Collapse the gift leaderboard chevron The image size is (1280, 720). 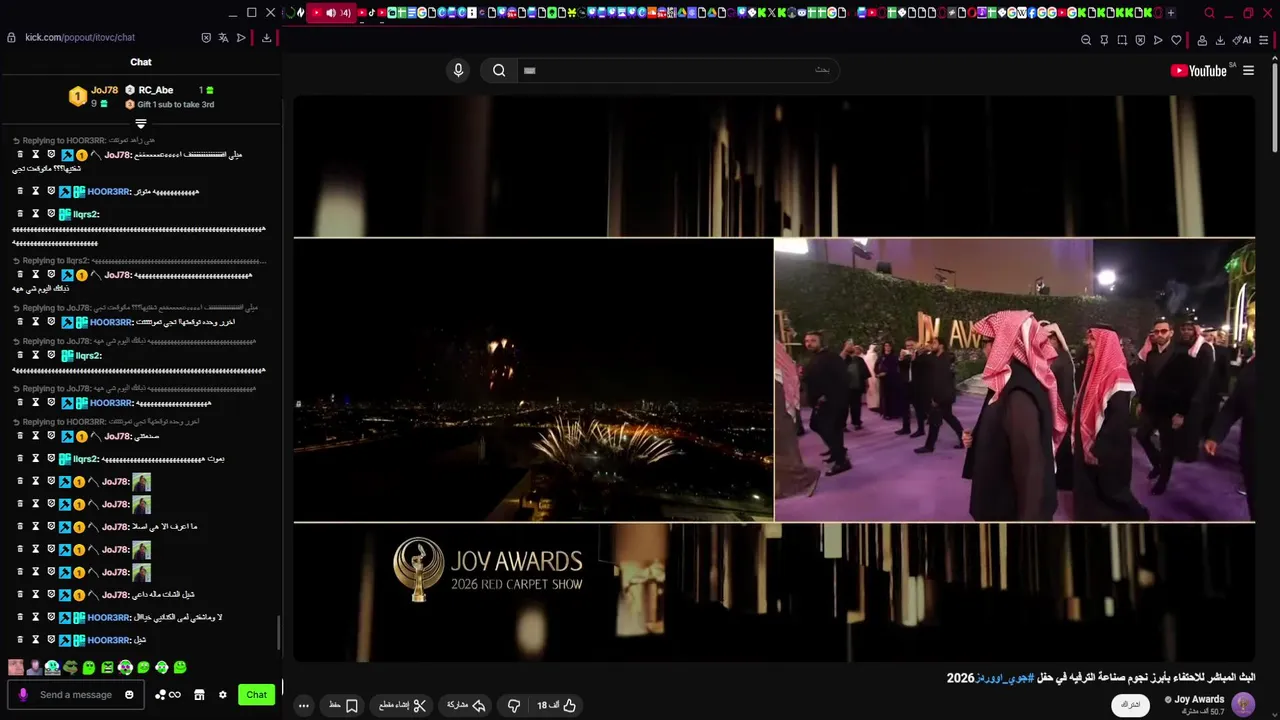pos(141,124)
